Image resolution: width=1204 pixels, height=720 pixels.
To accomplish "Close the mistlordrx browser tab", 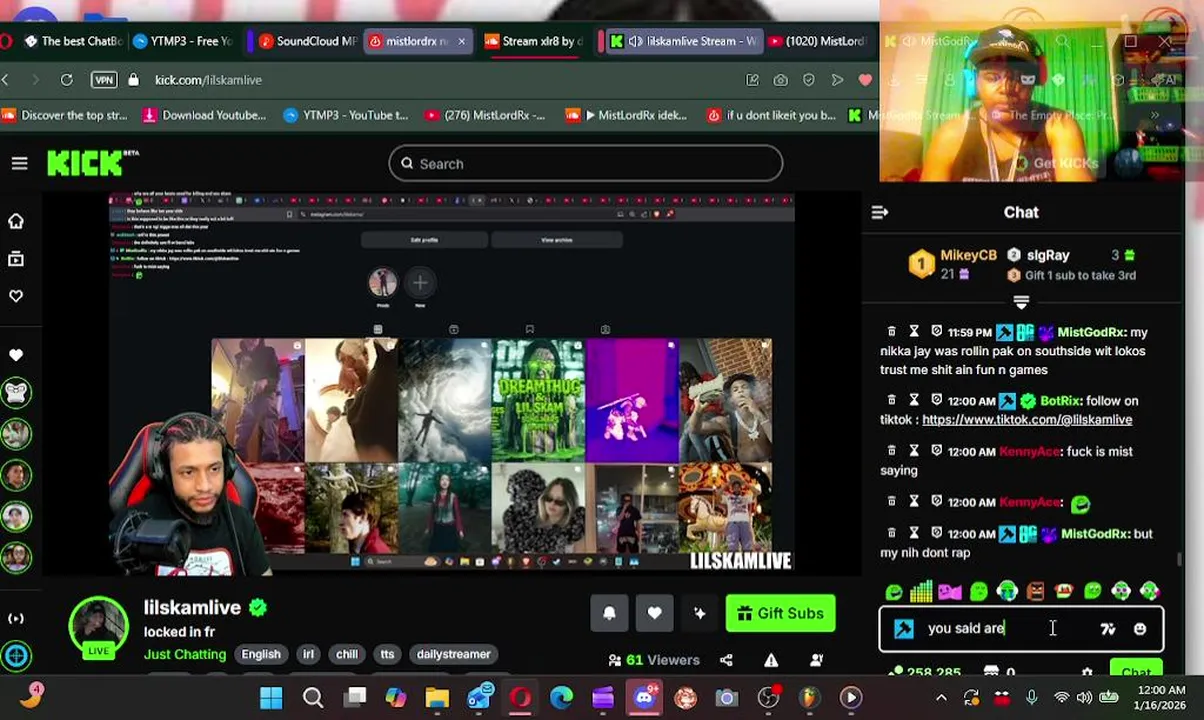I will click(461, 41).
